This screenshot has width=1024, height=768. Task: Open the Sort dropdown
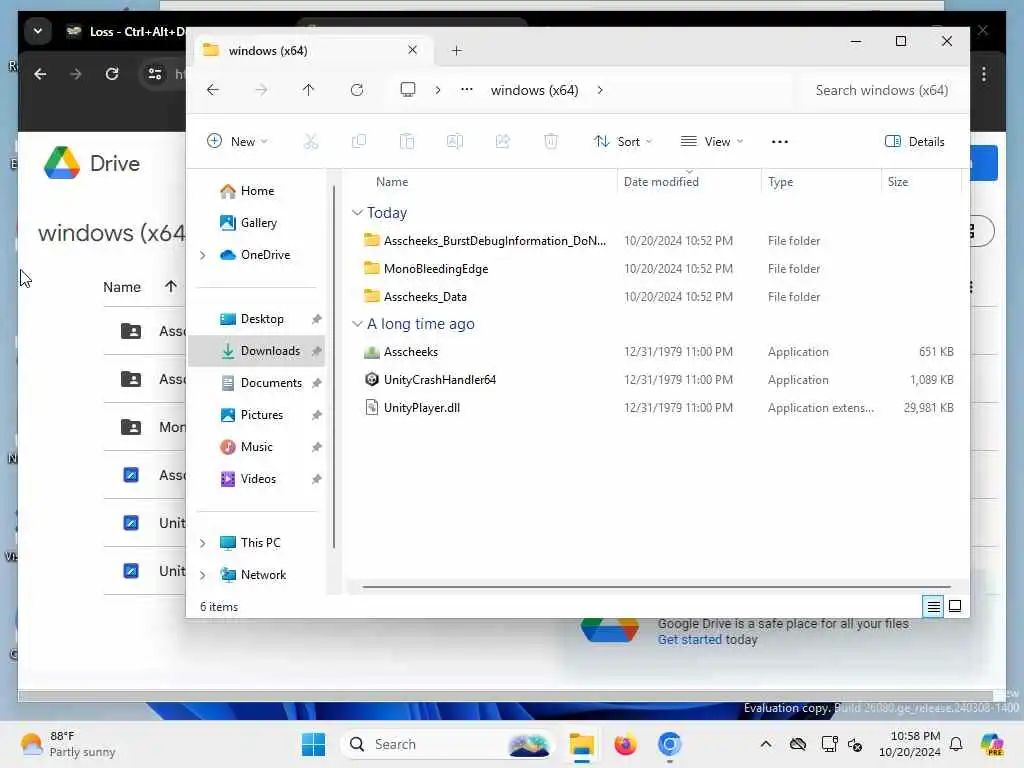pyautogui.click(x=622, y=141)
